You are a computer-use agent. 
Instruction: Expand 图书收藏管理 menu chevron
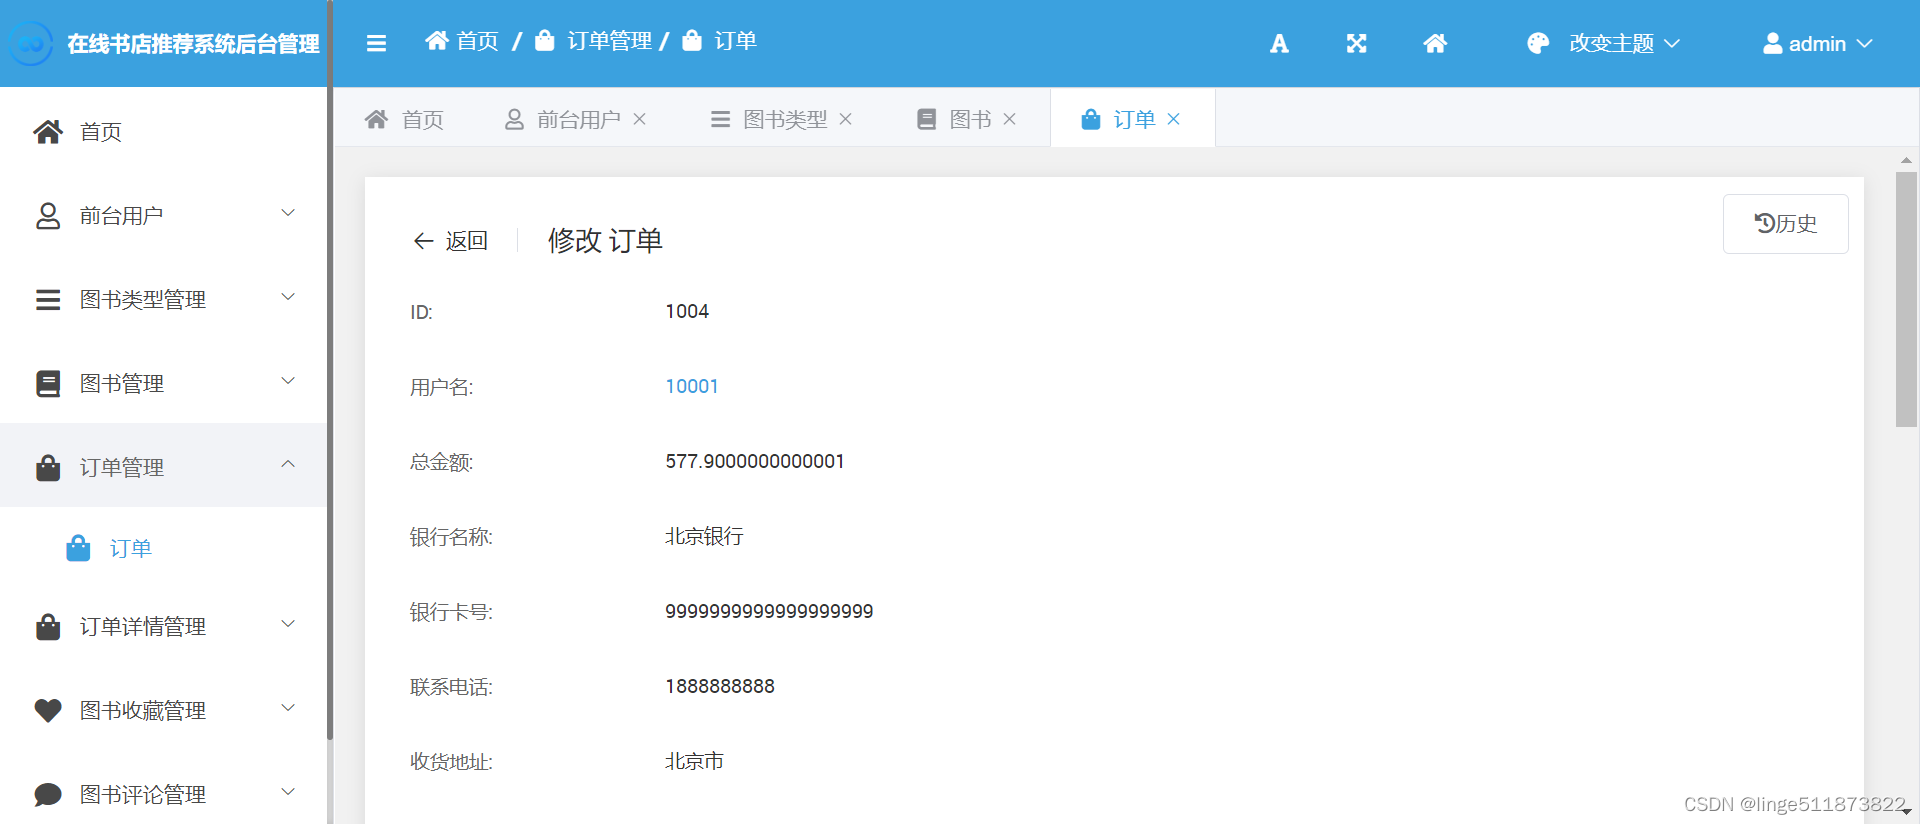click(288, 708)
